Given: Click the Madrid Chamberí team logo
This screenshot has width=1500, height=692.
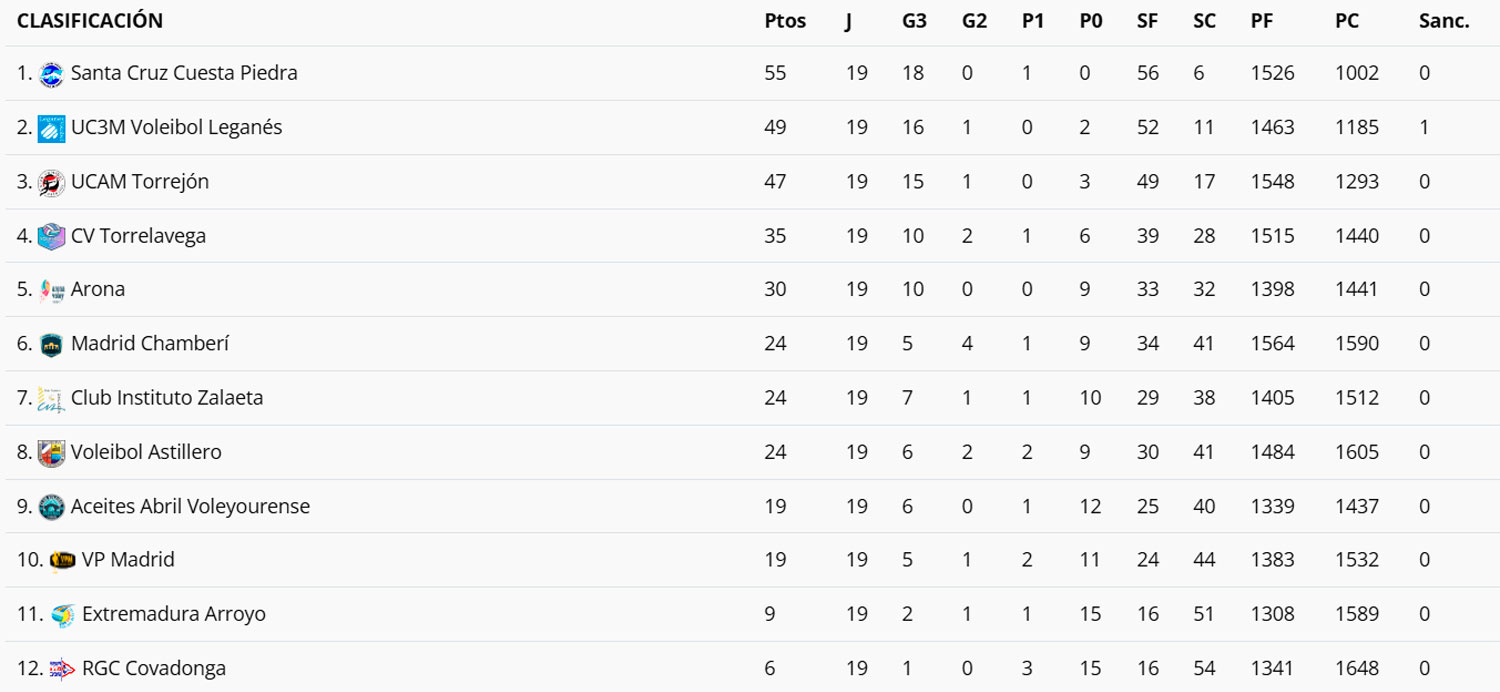Looking at the screenshot, I should pyautogui.click(x=51, y=344).
